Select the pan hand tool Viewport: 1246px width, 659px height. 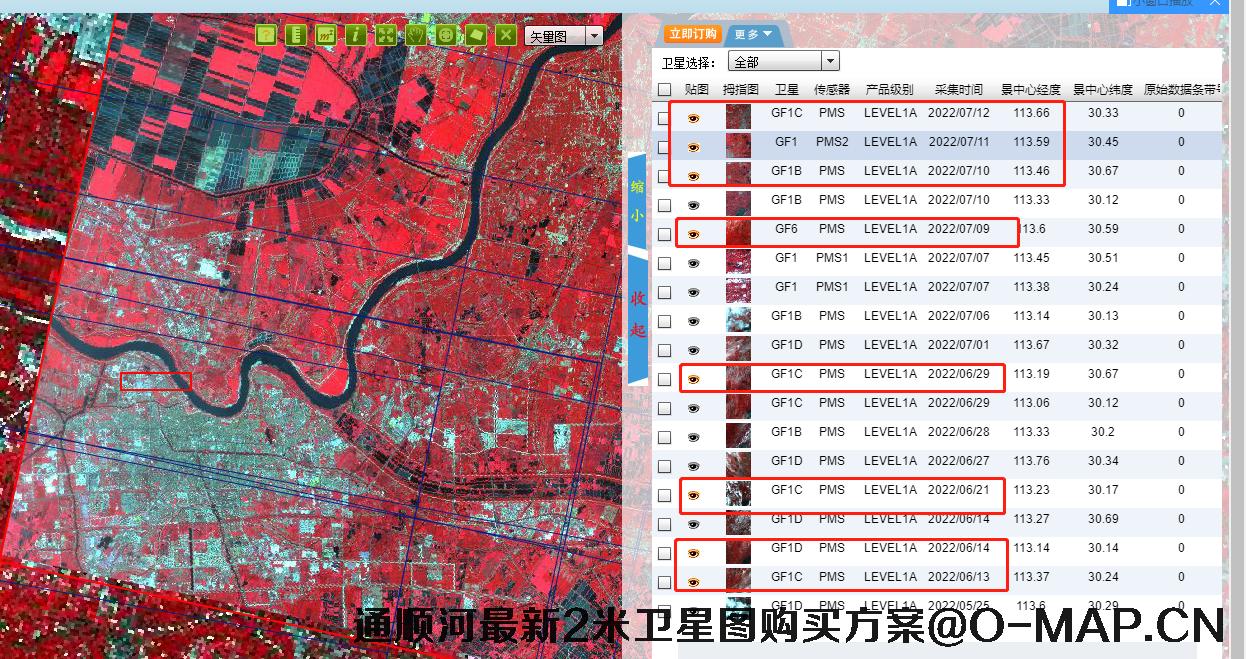point(416,35)
